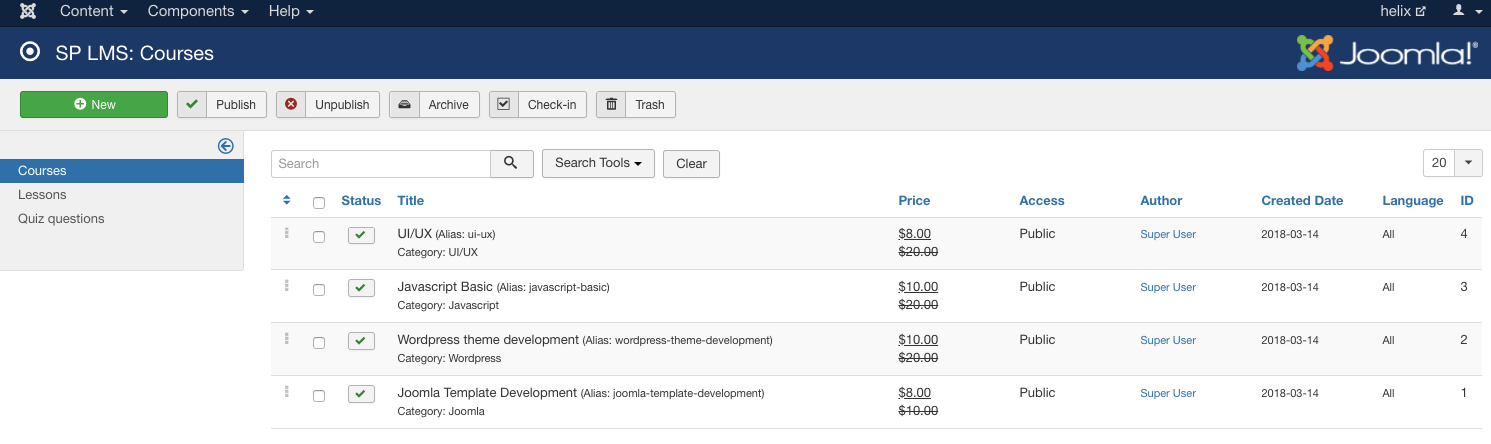Toggle published status of UI/UX course

pyautogui.click(x=361, y=236)
